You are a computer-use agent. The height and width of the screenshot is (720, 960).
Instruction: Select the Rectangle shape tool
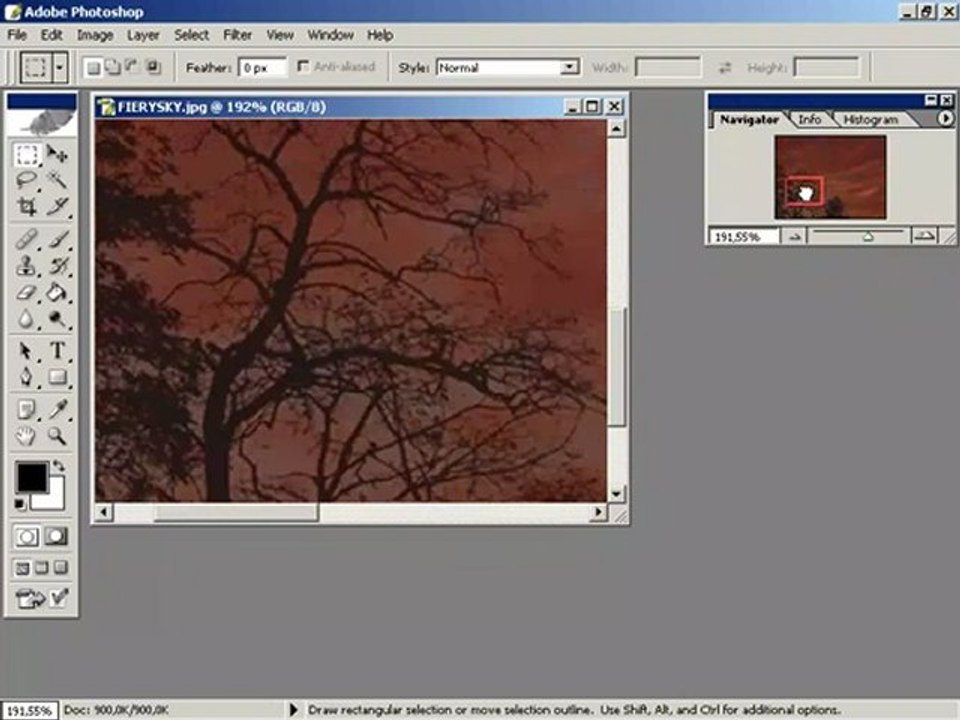tap(57, 377)
